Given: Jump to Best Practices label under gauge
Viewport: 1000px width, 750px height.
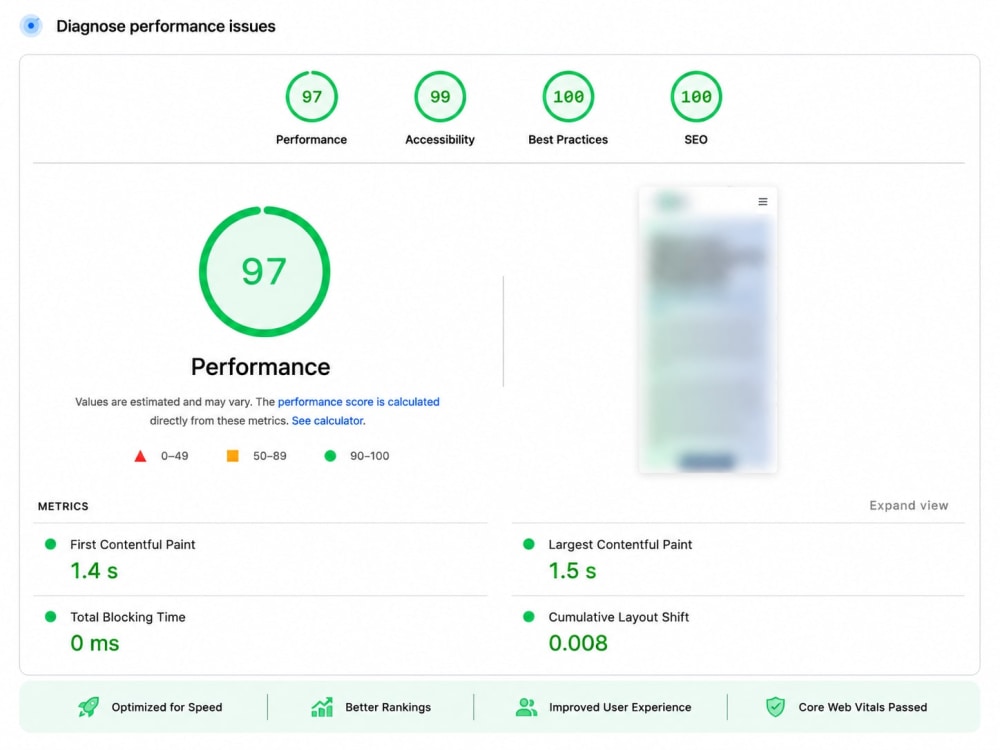Looking at the screenshot, I should coord(568,140).
